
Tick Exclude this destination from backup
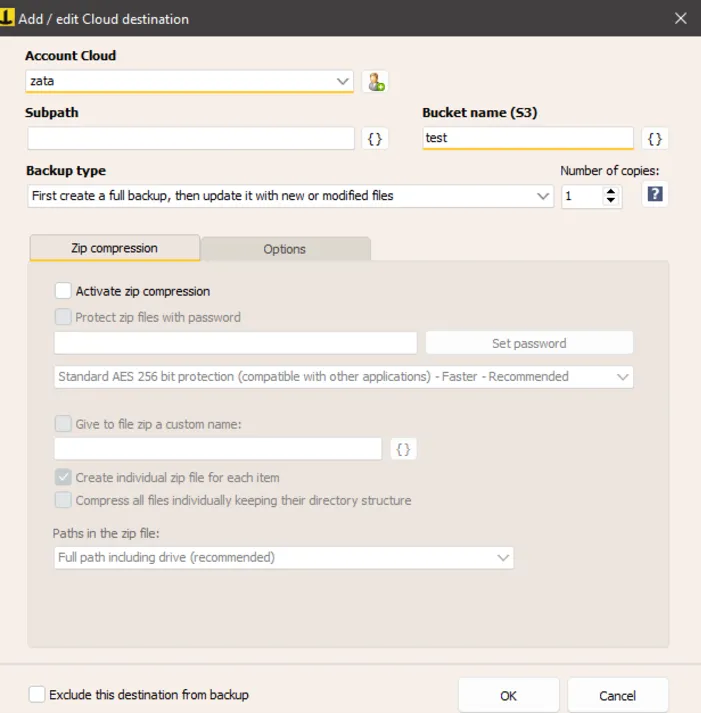(x=37, y=694)
